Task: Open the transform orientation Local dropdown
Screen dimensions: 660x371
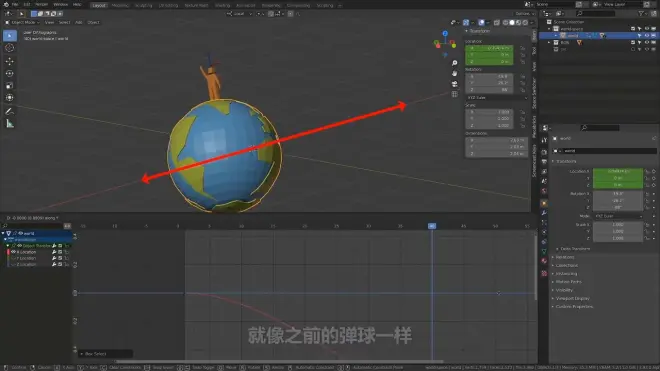Action: pos(240,14)
